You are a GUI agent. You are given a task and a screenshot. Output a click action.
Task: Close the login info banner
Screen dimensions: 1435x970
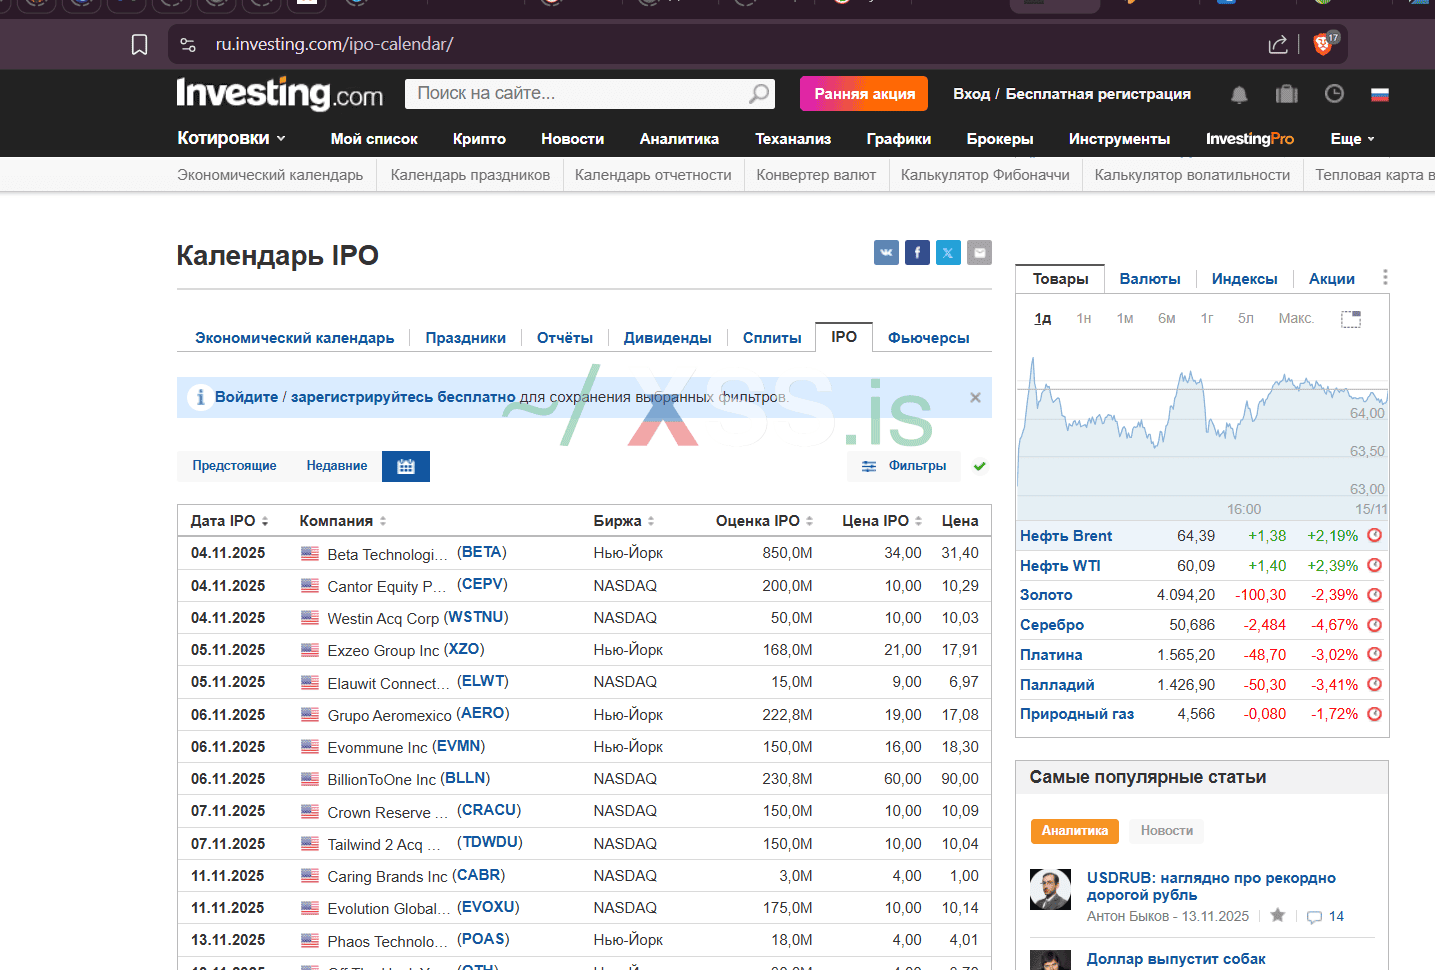975,397
